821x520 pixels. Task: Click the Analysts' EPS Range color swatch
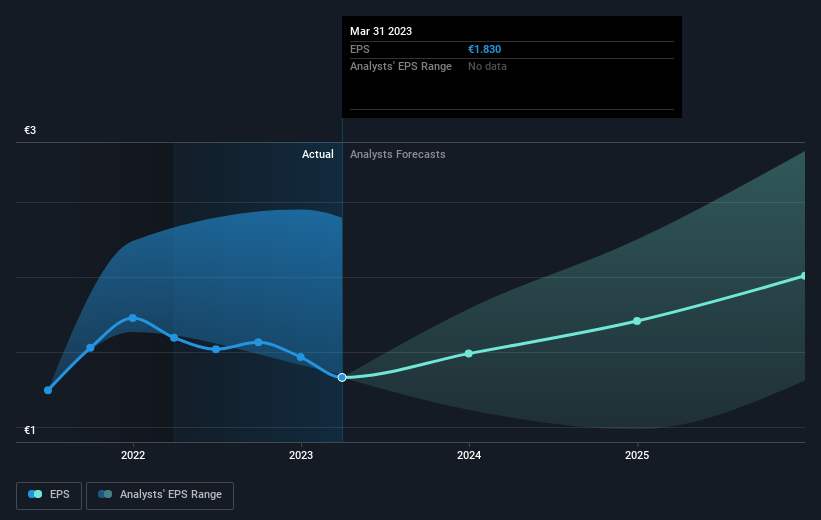point(105,494)
